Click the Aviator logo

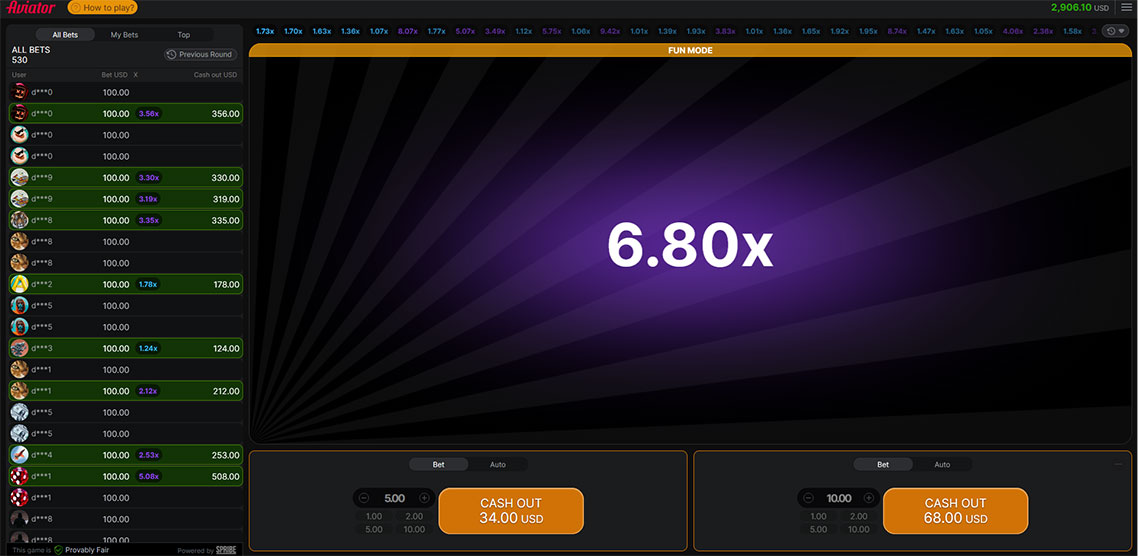(x=31, y=8)
